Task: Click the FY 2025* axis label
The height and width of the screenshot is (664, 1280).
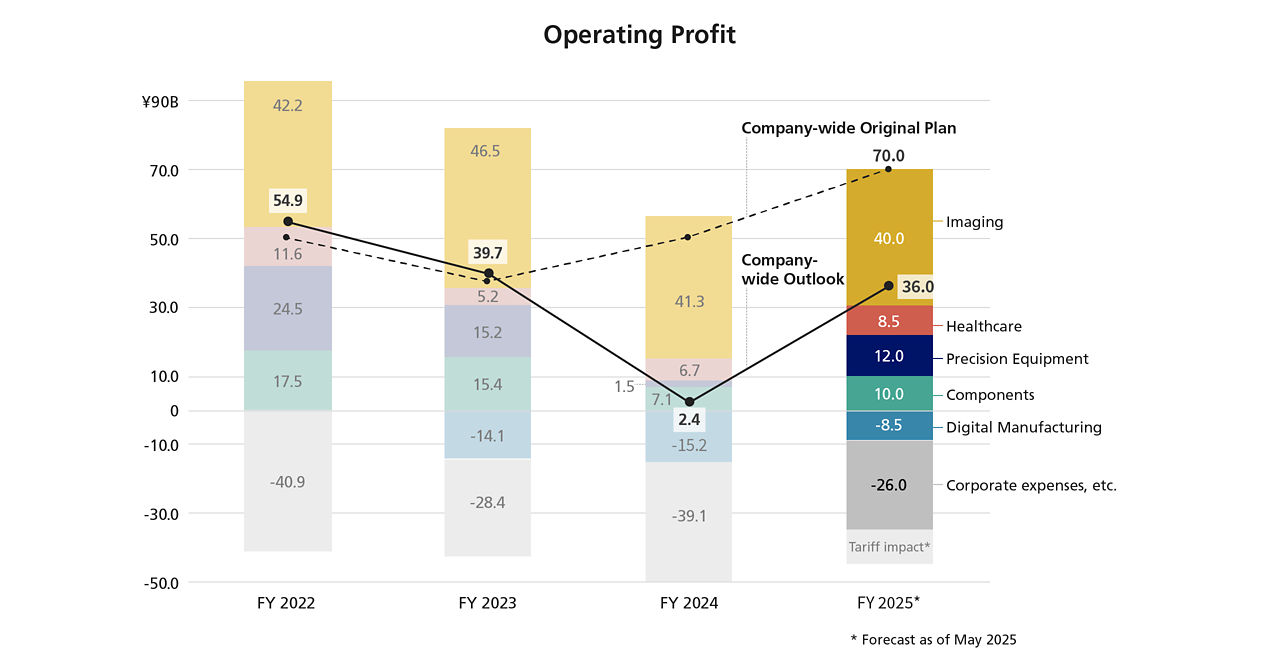Action: [x=889, y=604]
